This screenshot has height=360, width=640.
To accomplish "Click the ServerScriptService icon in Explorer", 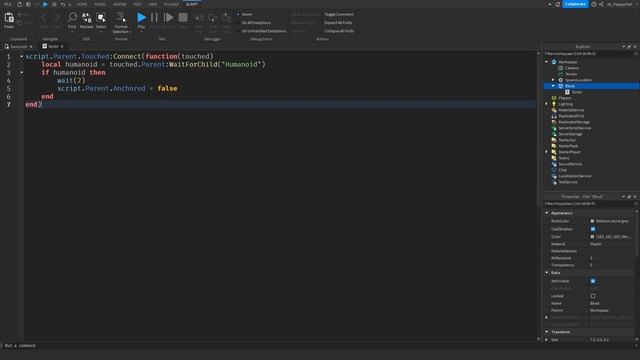I will 554,128.
